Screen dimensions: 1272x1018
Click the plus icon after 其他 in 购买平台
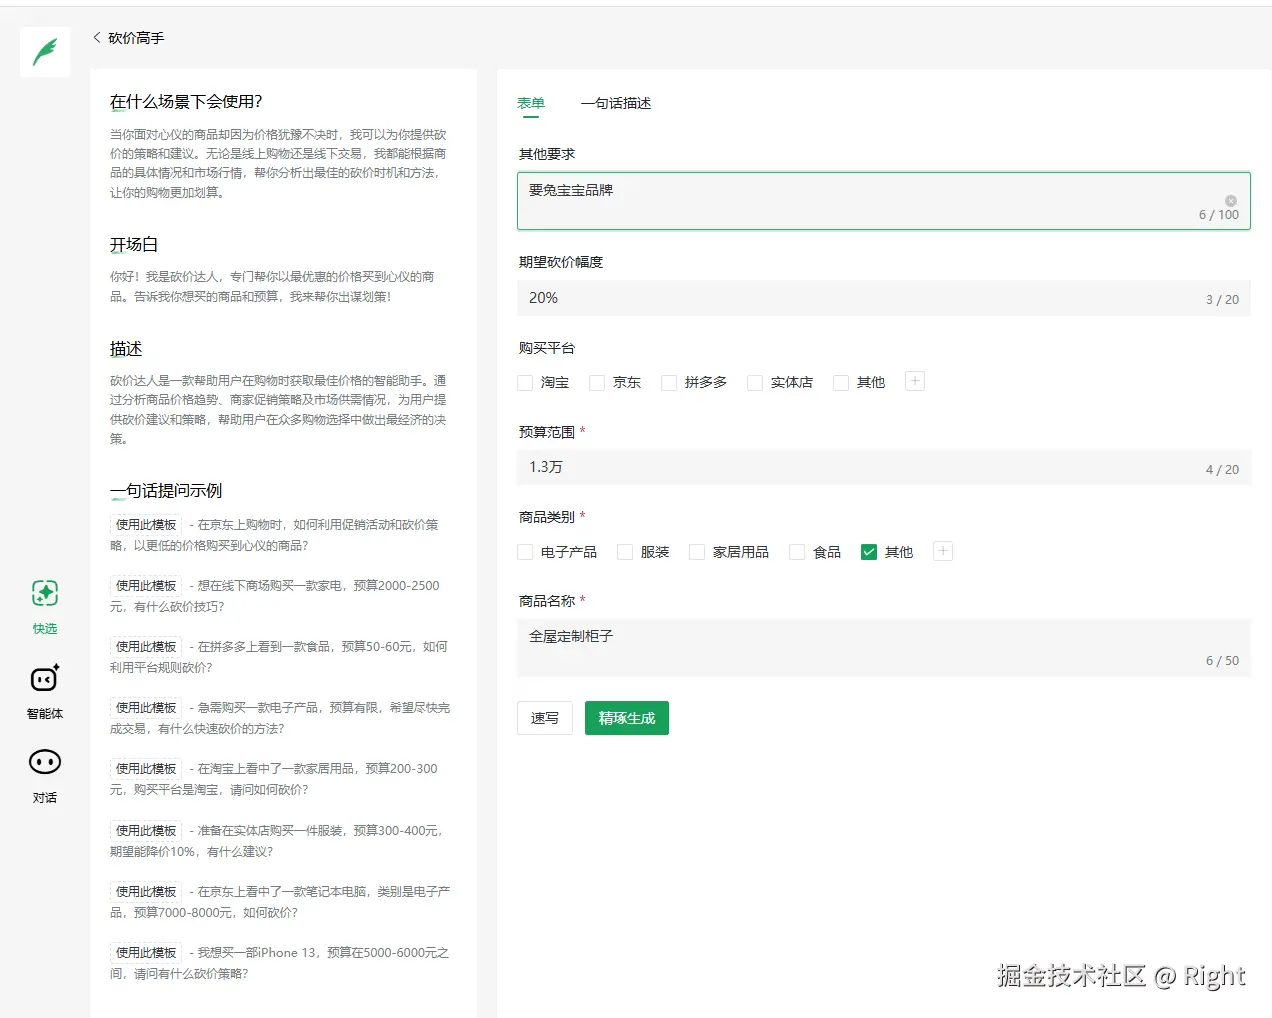(x=913, y=381)
